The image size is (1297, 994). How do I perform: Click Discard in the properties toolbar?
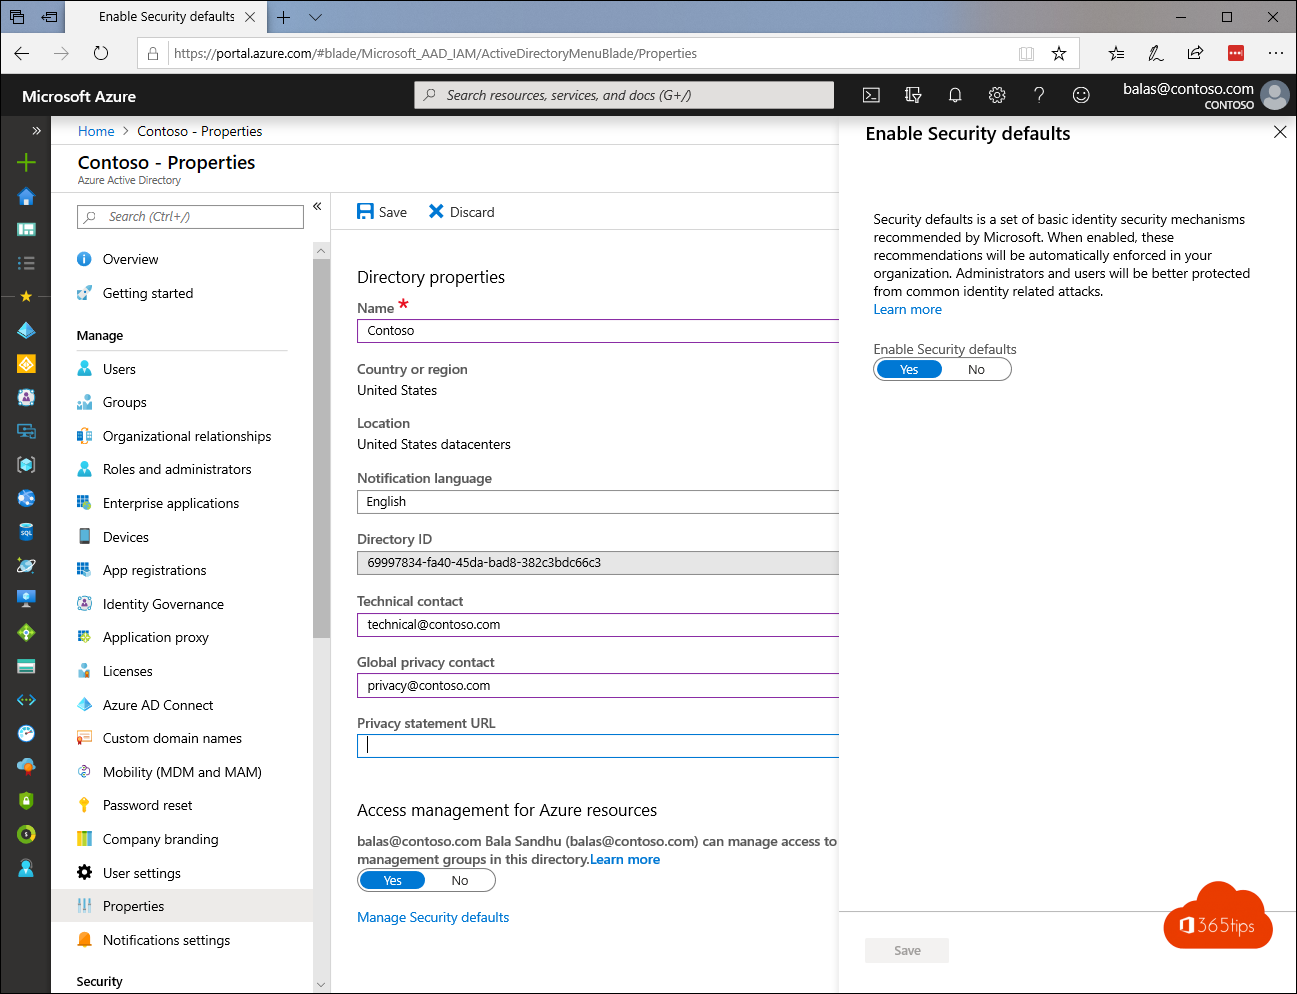click(x=462, y=212)
